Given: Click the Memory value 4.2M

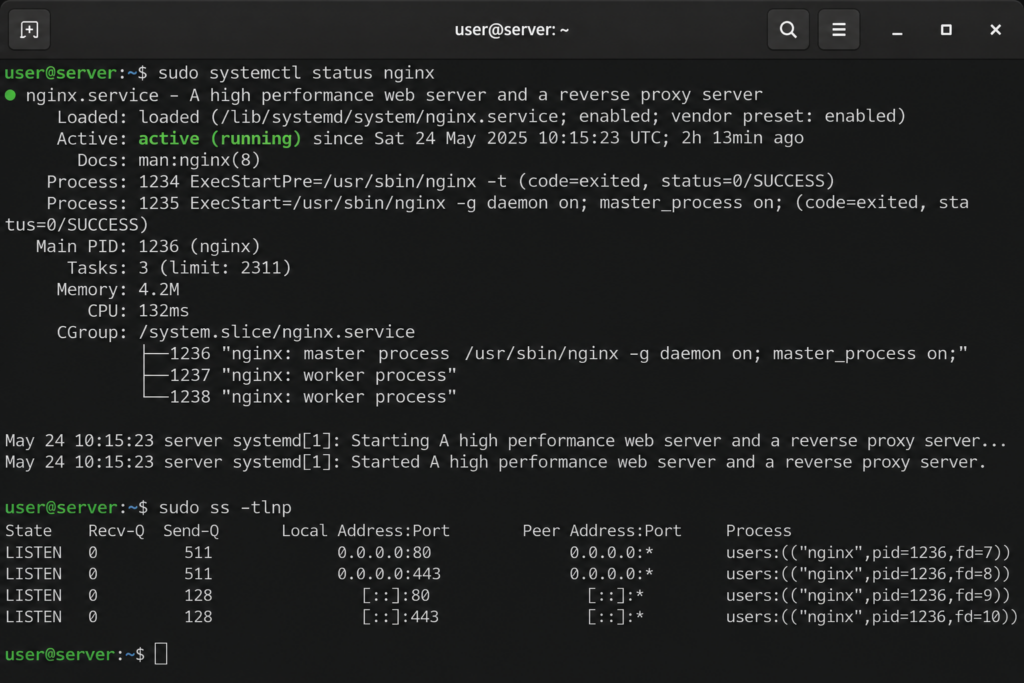Looking at the screenshot, I should 159,289.
